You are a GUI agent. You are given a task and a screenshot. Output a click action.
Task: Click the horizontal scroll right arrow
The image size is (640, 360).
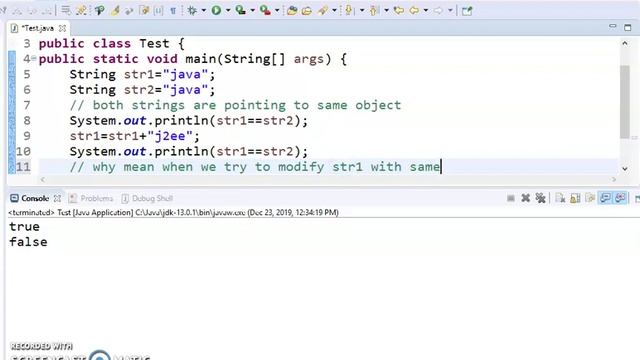point(614,180)
